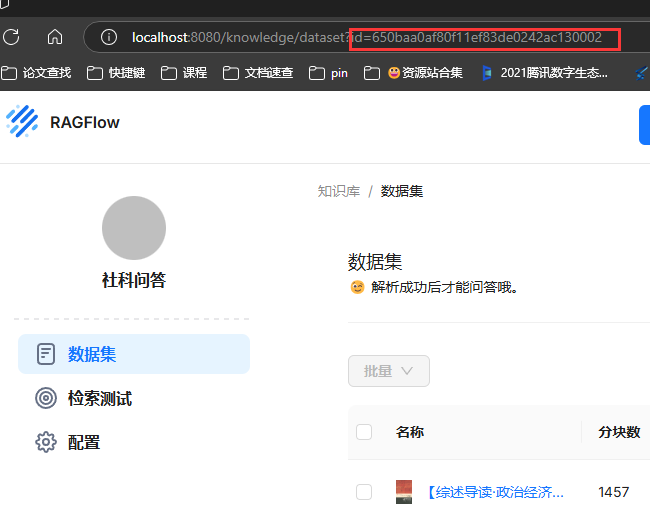Click the browser home icon
Viewport: 650px width, 521px height.
pos(55,38)
